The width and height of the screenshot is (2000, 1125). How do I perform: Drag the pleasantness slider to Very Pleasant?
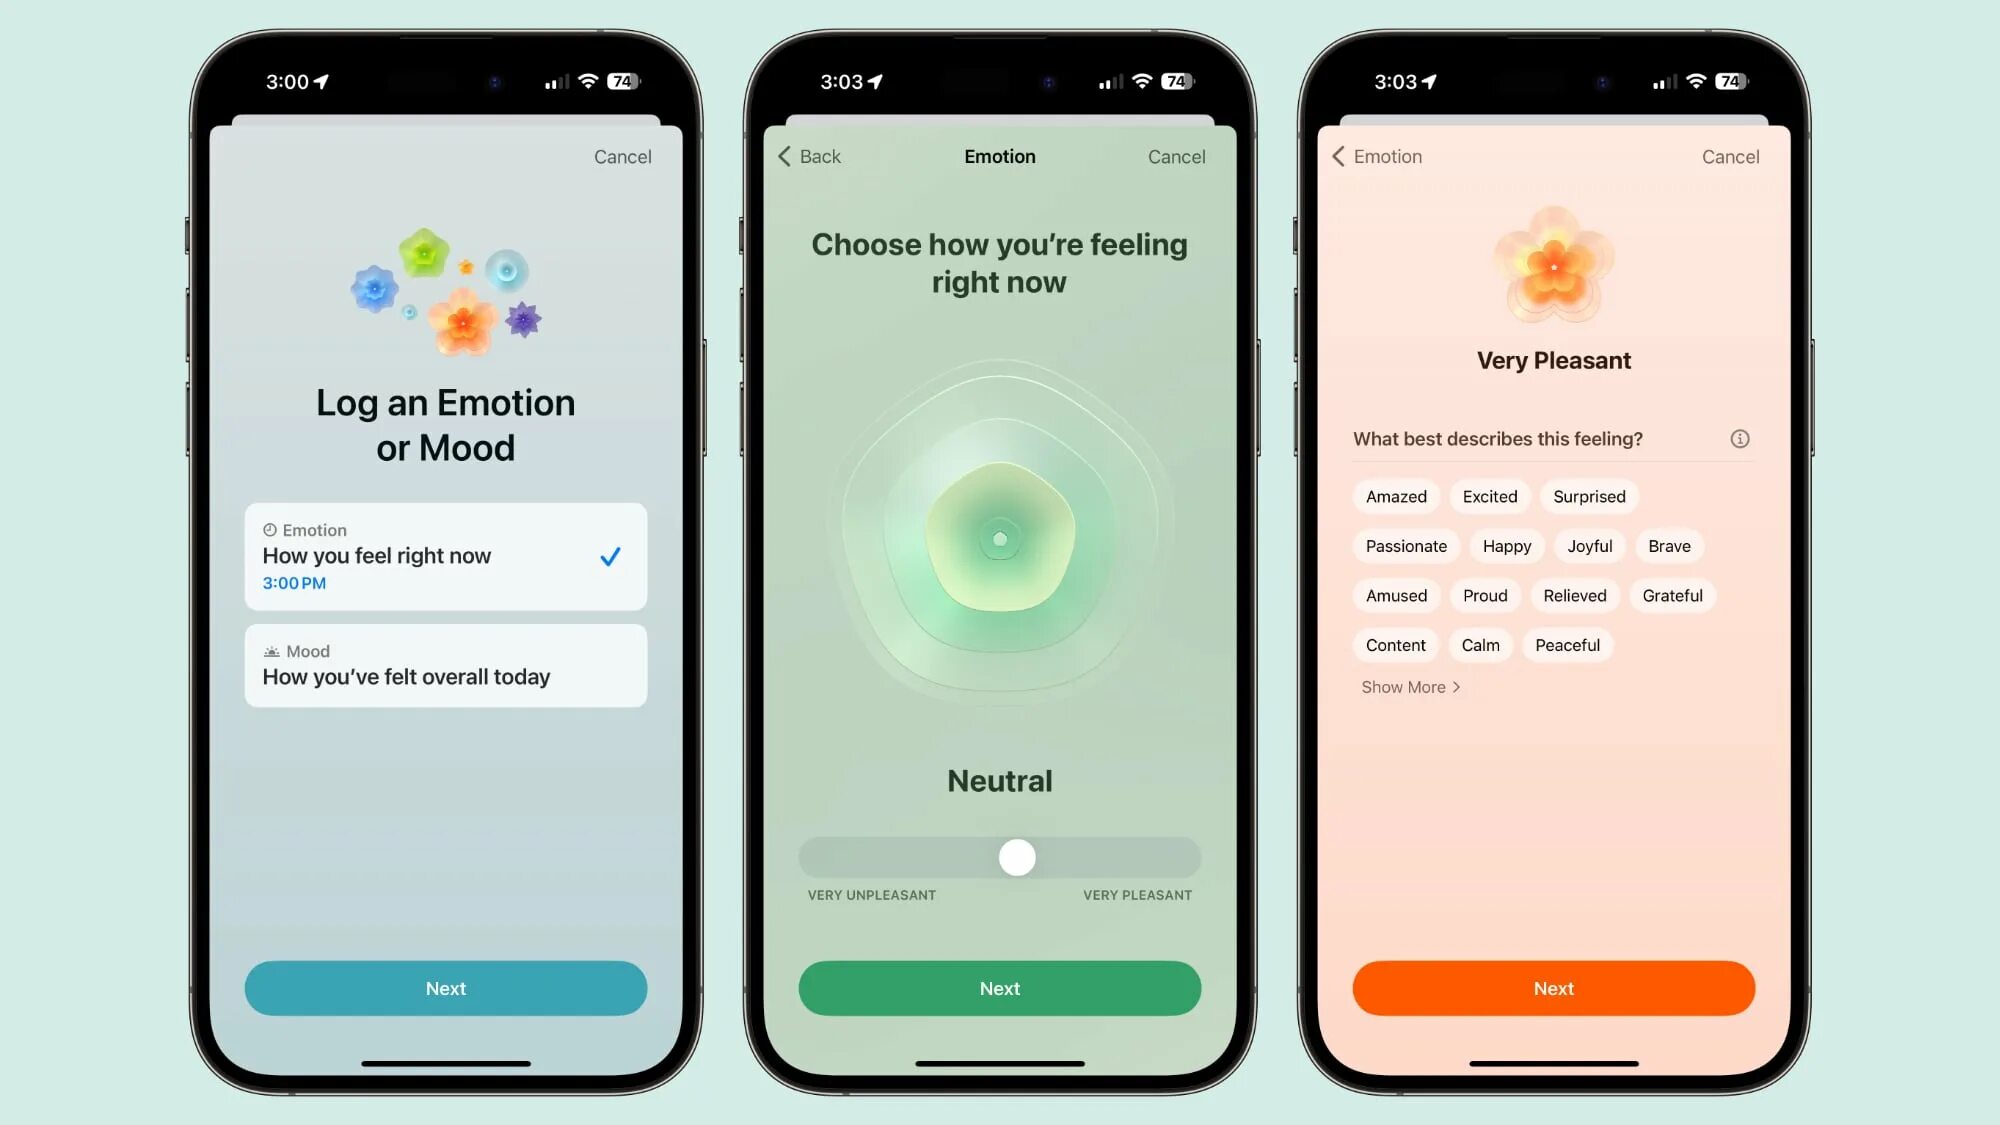pos(1183,856)
